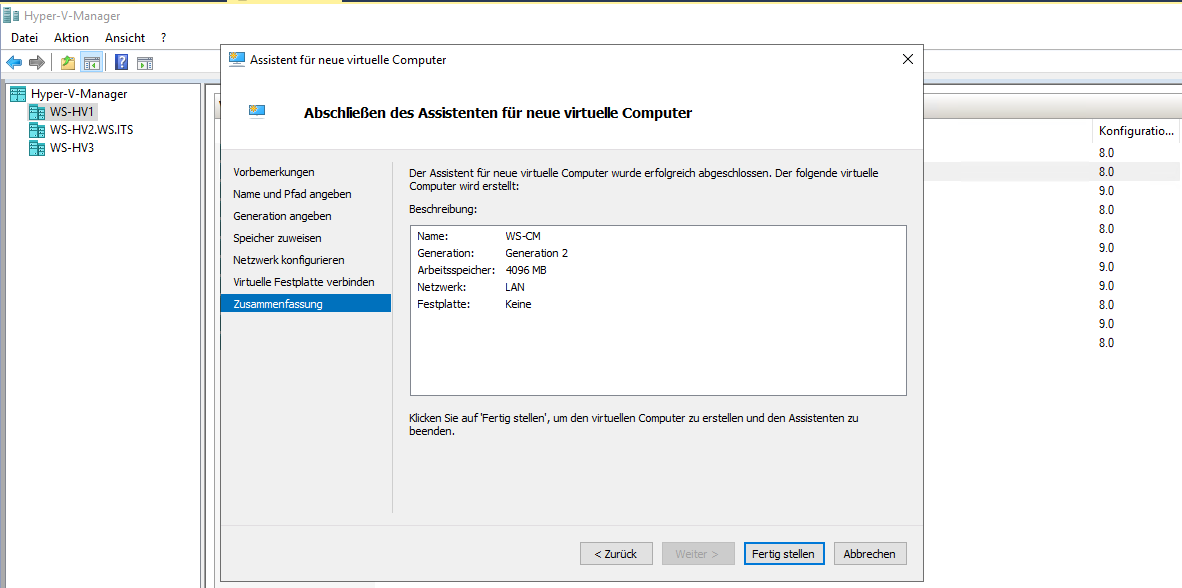Click the Forward arrow toolbar icon
Image resolution: width=1182 pixels, height=588 pixels.
[37, 63]
